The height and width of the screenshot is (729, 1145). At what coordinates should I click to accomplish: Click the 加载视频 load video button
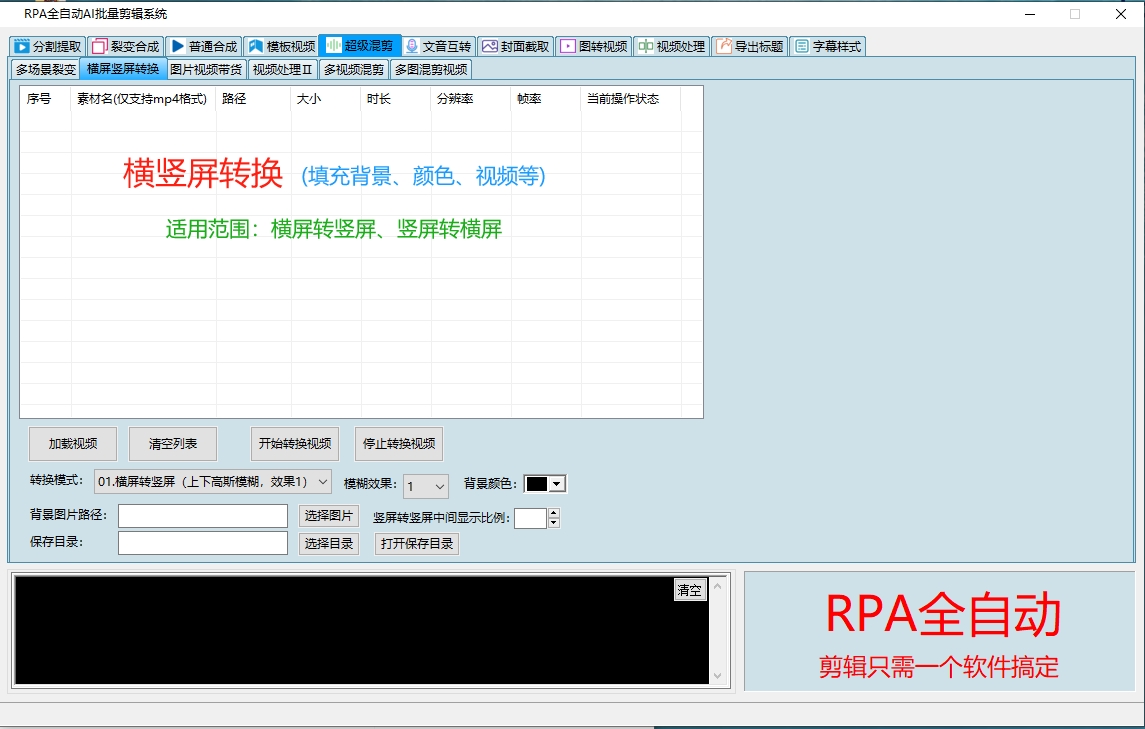coord(71,443)
